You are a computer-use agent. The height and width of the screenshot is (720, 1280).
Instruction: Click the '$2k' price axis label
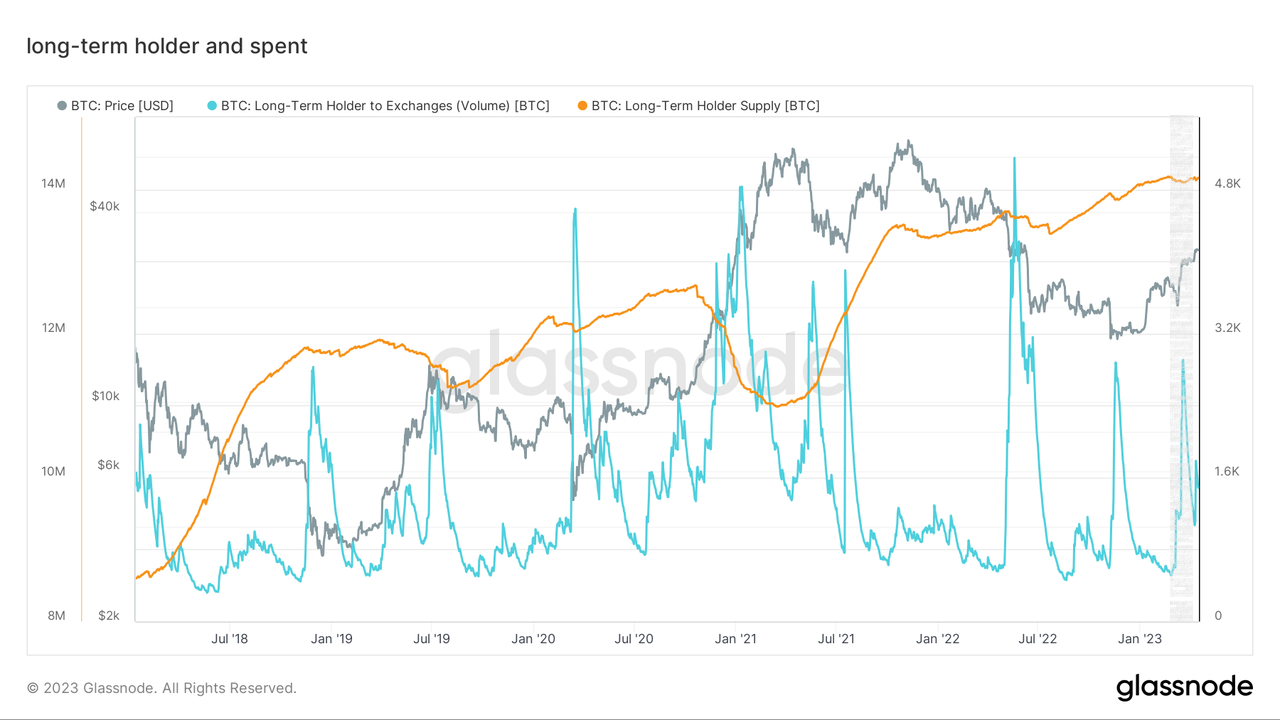(x=107, y=616)
